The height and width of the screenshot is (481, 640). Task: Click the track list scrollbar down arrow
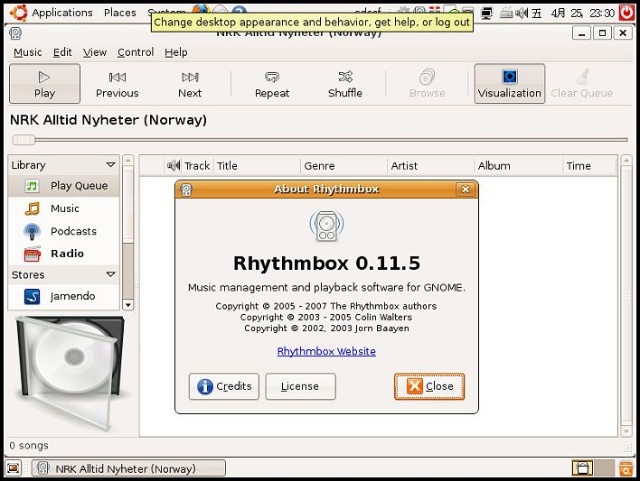(x=626, y=431)
